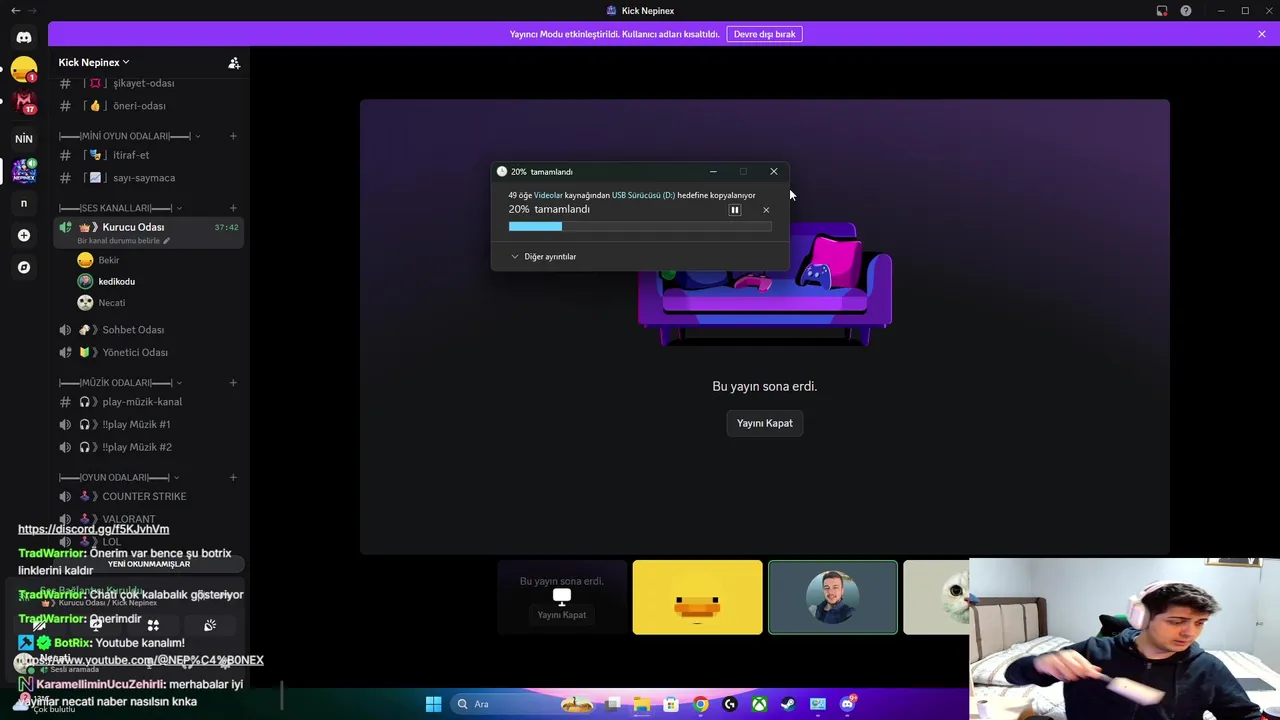
Task: Click Devre dışı bırak button in banner
Action: [x=764, y=34]
